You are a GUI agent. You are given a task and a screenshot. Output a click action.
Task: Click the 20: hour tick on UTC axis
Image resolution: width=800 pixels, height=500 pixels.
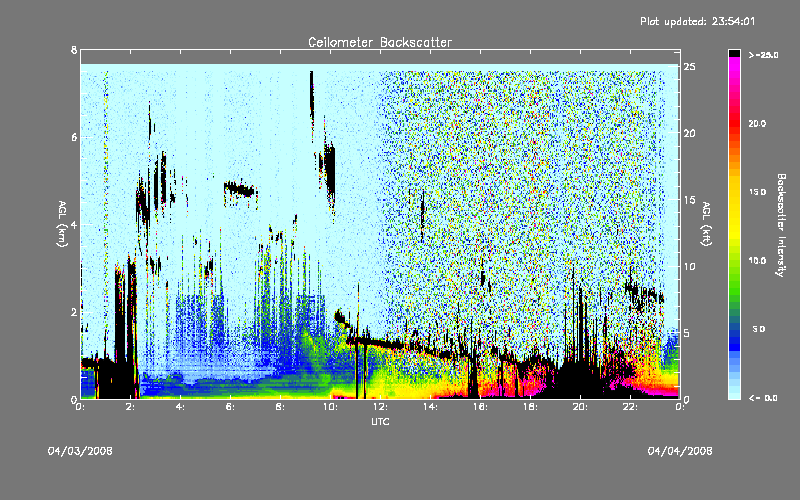pyautogui.click(x=580, y=407)
